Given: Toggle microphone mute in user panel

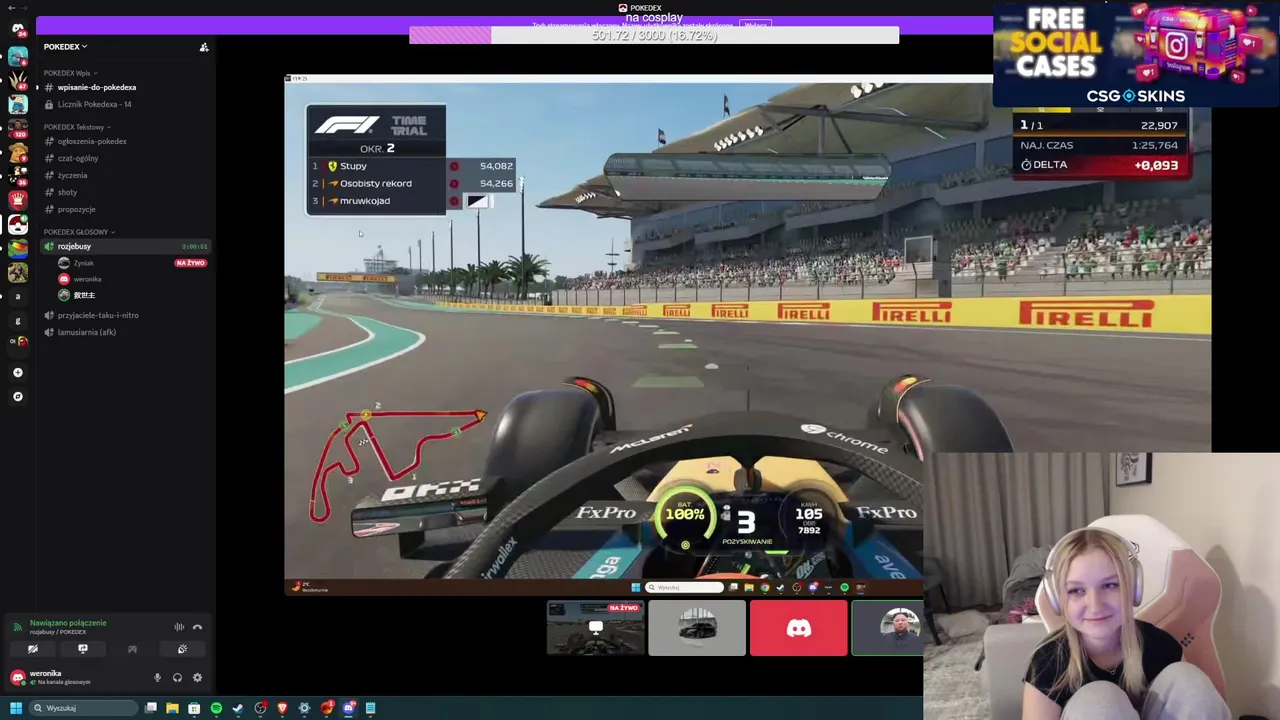Looking at the screenshot, I should (157, 678).
